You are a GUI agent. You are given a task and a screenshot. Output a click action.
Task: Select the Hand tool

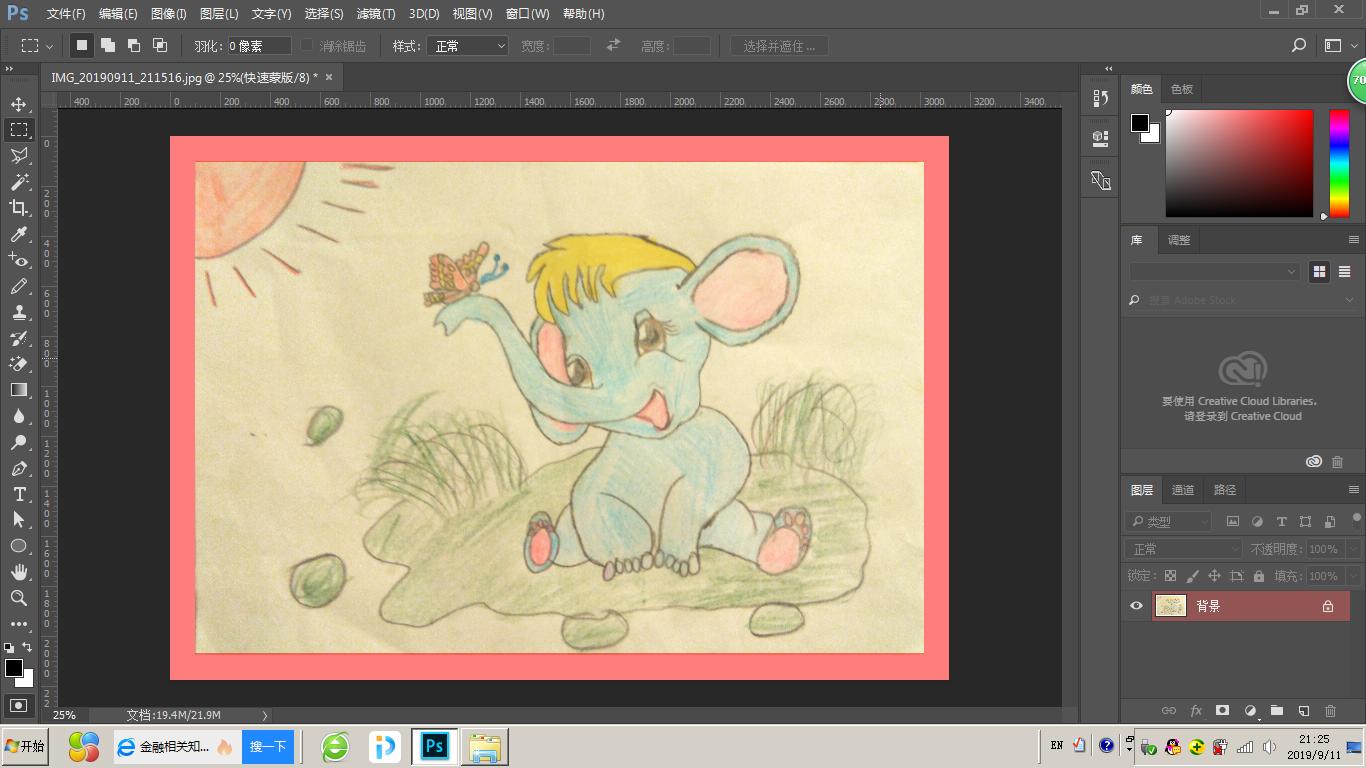click(18, 572)
